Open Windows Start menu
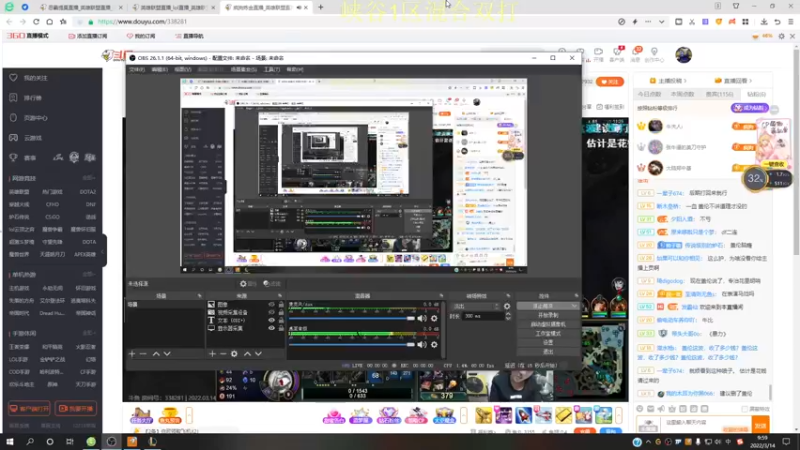This screenshot has height=450, width=800. 10,441
